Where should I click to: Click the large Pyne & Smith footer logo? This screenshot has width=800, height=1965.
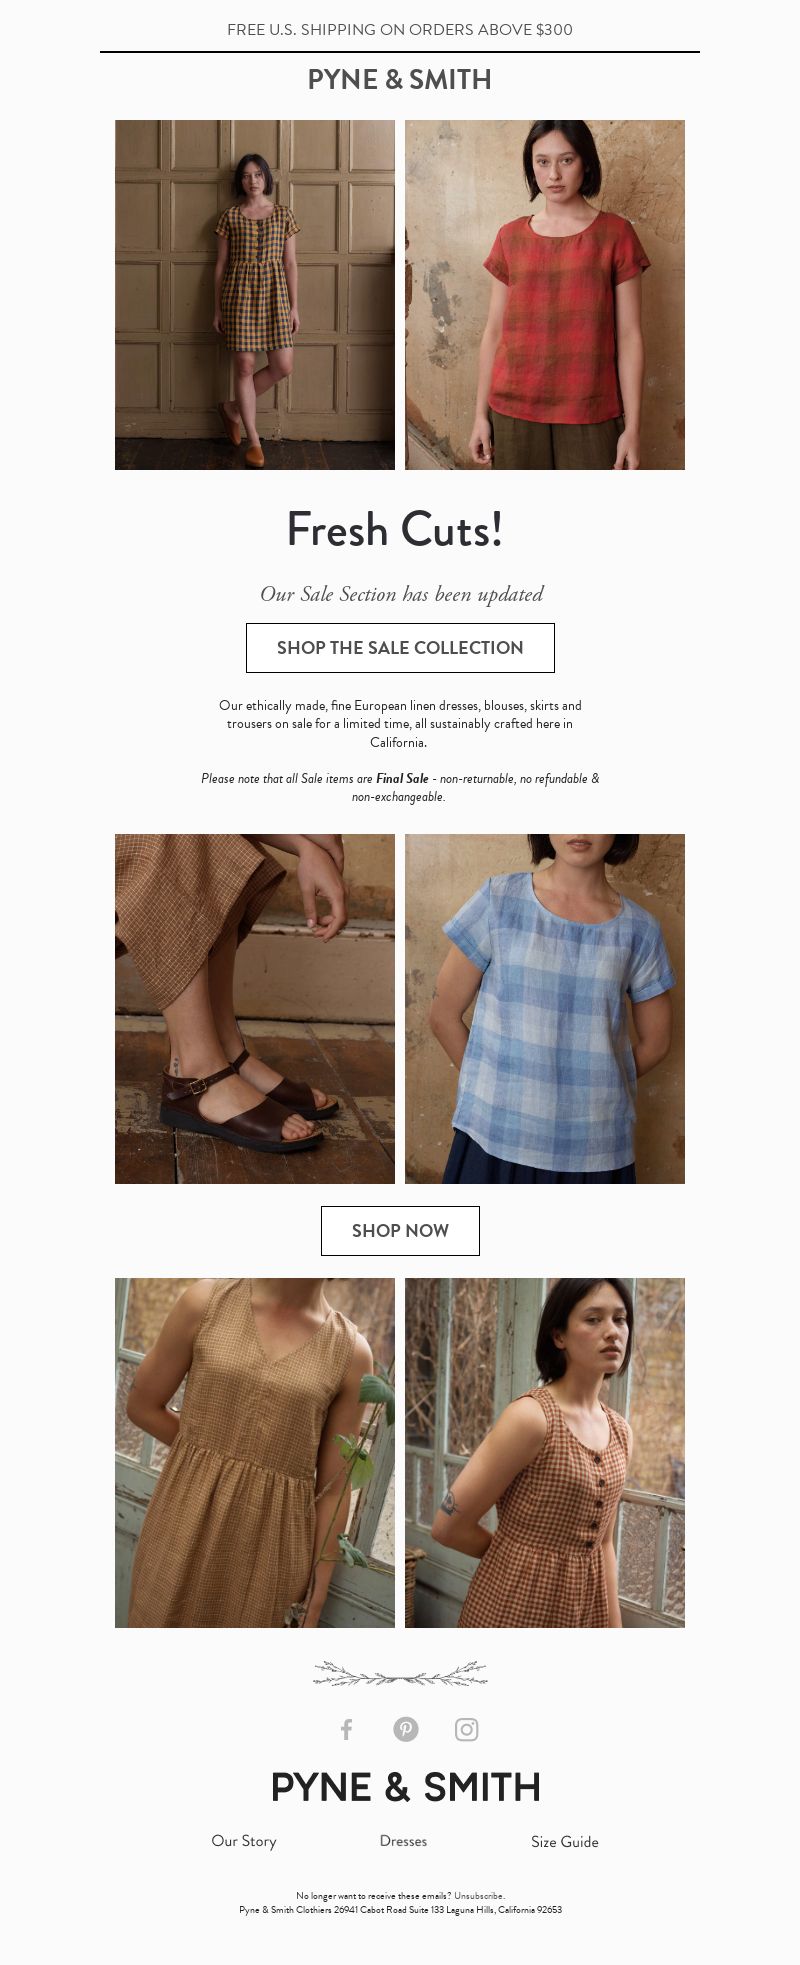[406, 1787]
